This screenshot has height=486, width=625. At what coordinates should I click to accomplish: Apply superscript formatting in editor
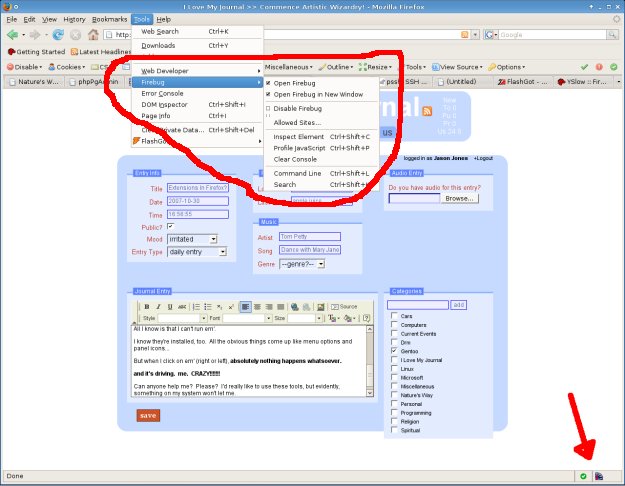231,307
